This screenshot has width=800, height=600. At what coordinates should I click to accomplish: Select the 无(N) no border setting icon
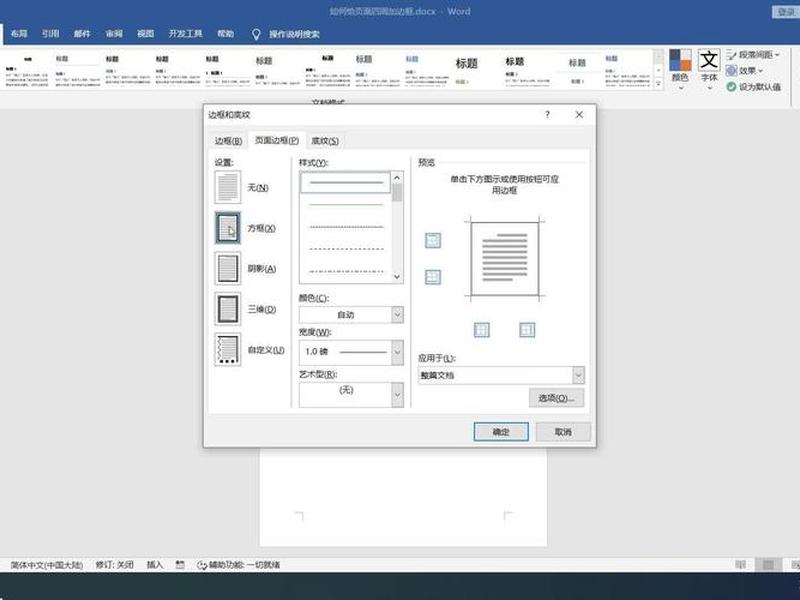click(228, 187)
